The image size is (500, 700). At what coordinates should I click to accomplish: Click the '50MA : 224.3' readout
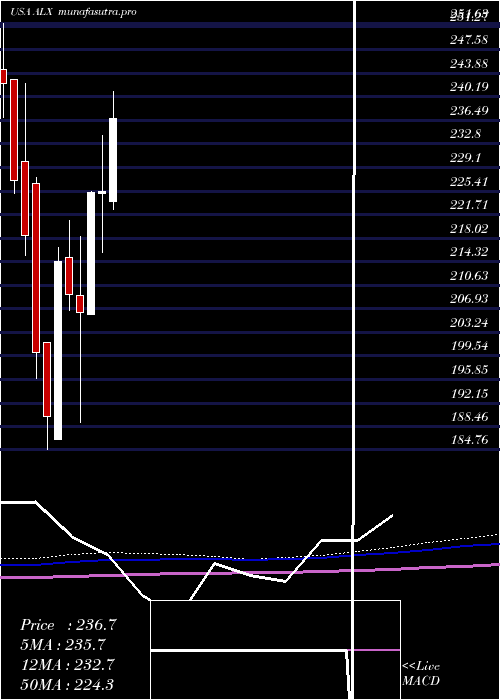point(68,685)
